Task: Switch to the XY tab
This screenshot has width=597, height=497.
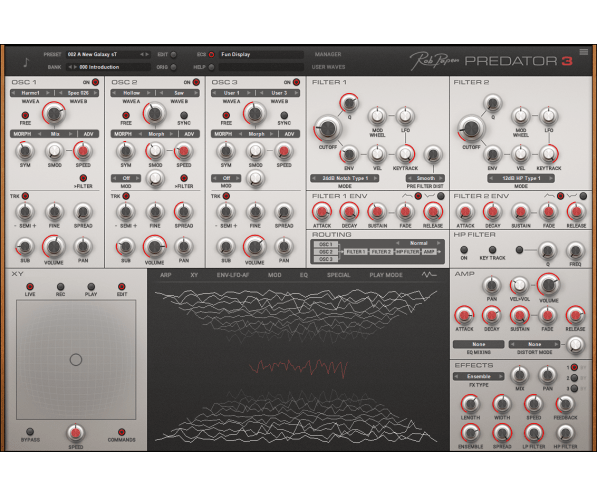Action: point(194,275)
